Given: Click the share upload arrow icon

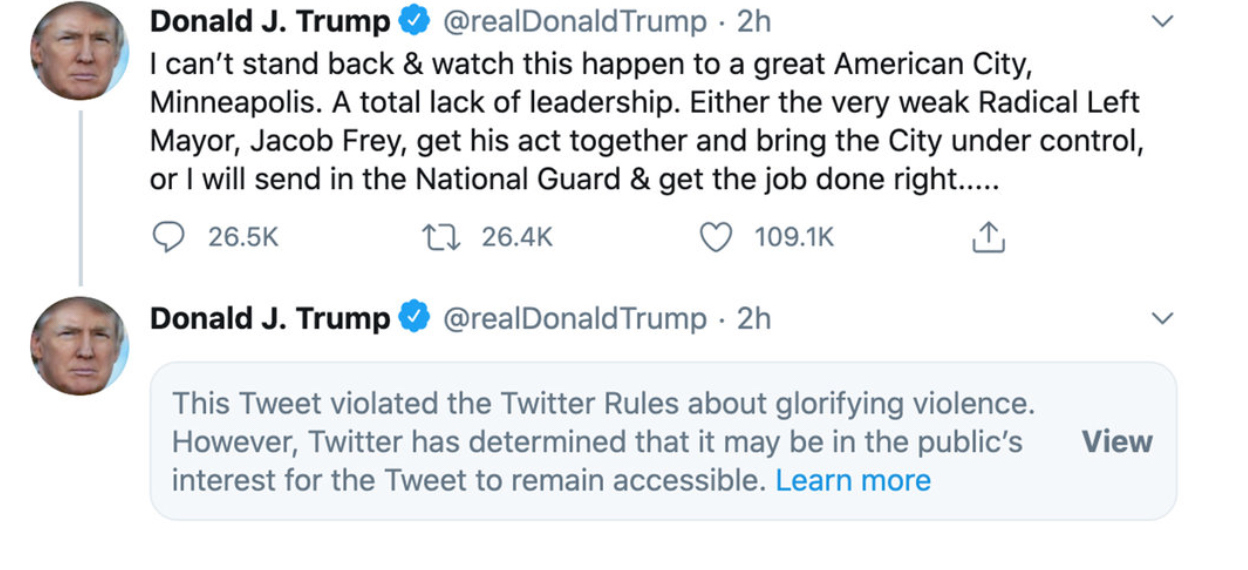Looking at the screenshot, I should tap(987, 237).
